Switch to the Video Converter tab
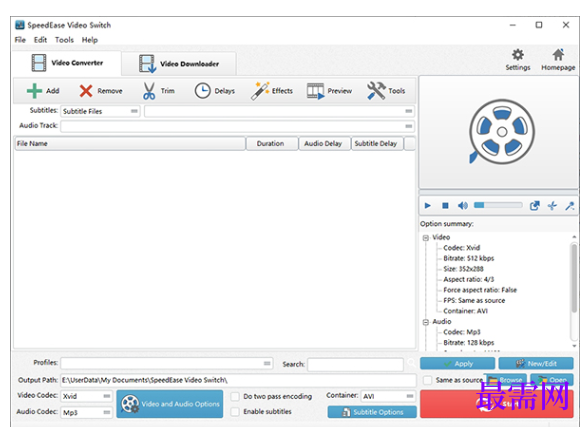This screenshot has width=588, height=427. click(67, 63)
